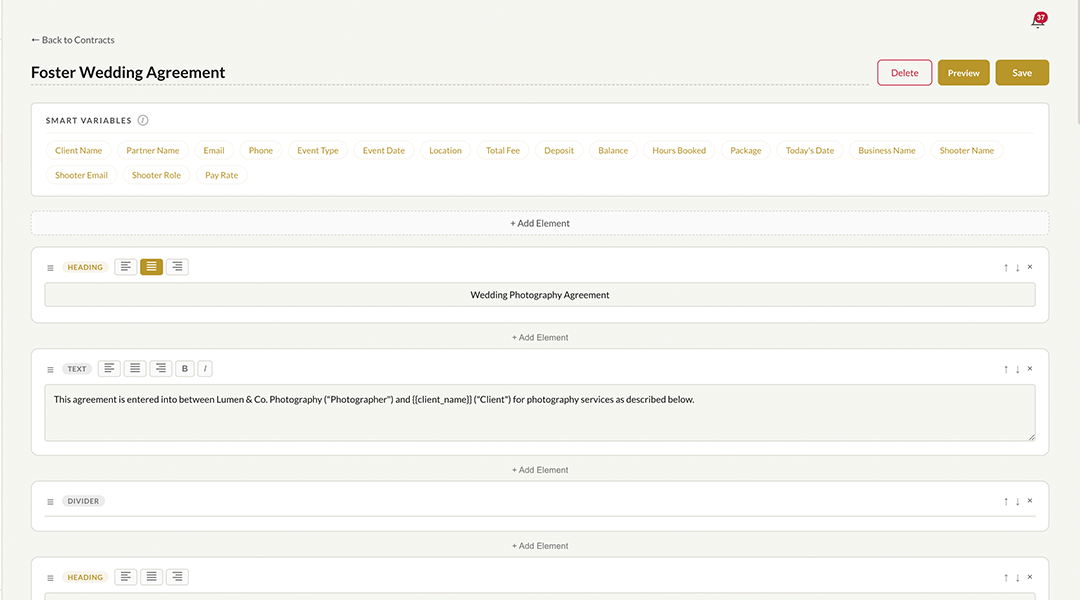Image resolution: width=1080 pixels, height=600 pixels.
Task: Deselect the active center alignment on heading
Action: click(151, 267)
